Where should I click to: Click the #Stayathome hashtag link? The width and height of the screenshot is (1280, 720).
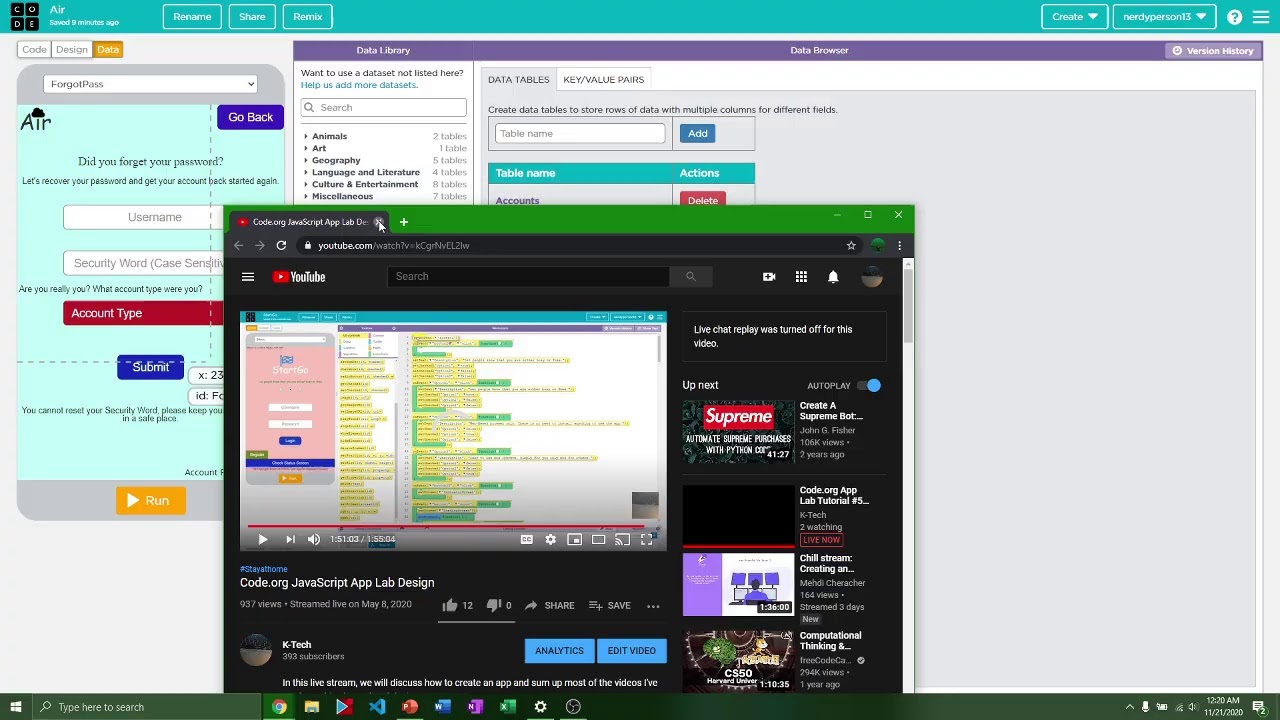[263, 569]
